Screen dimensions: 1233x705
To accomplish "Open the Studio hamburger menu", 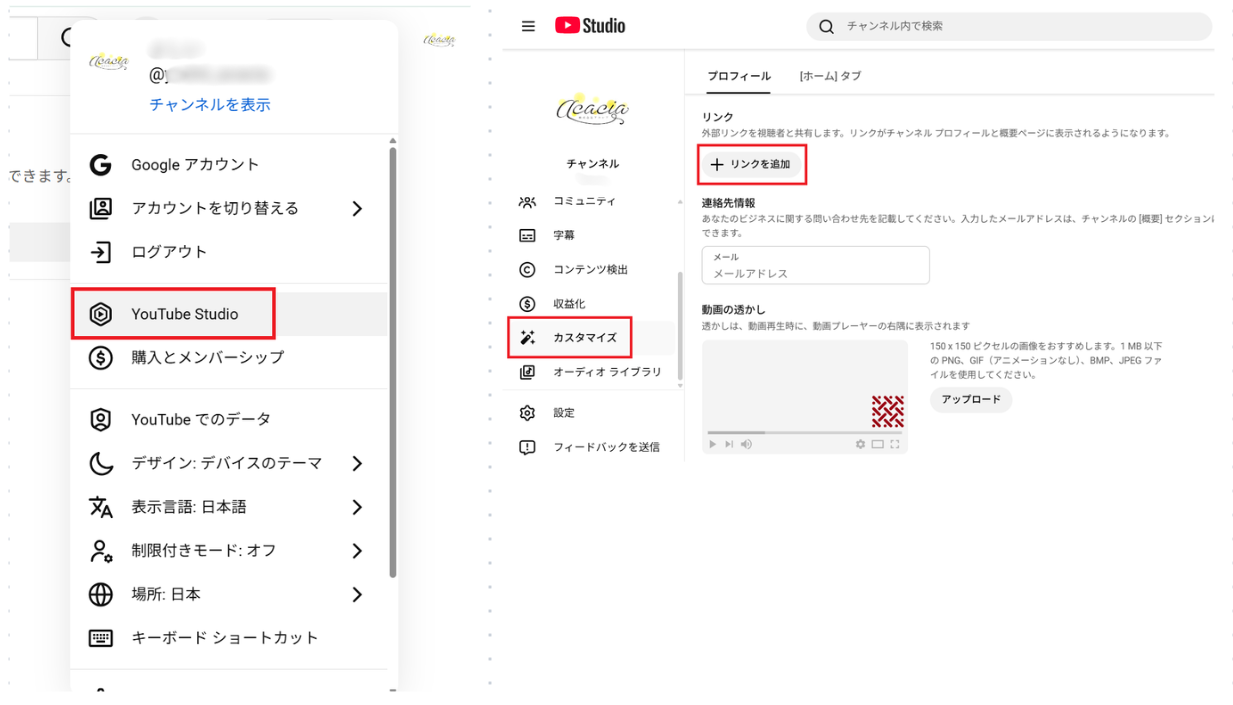I will [528, 26].
